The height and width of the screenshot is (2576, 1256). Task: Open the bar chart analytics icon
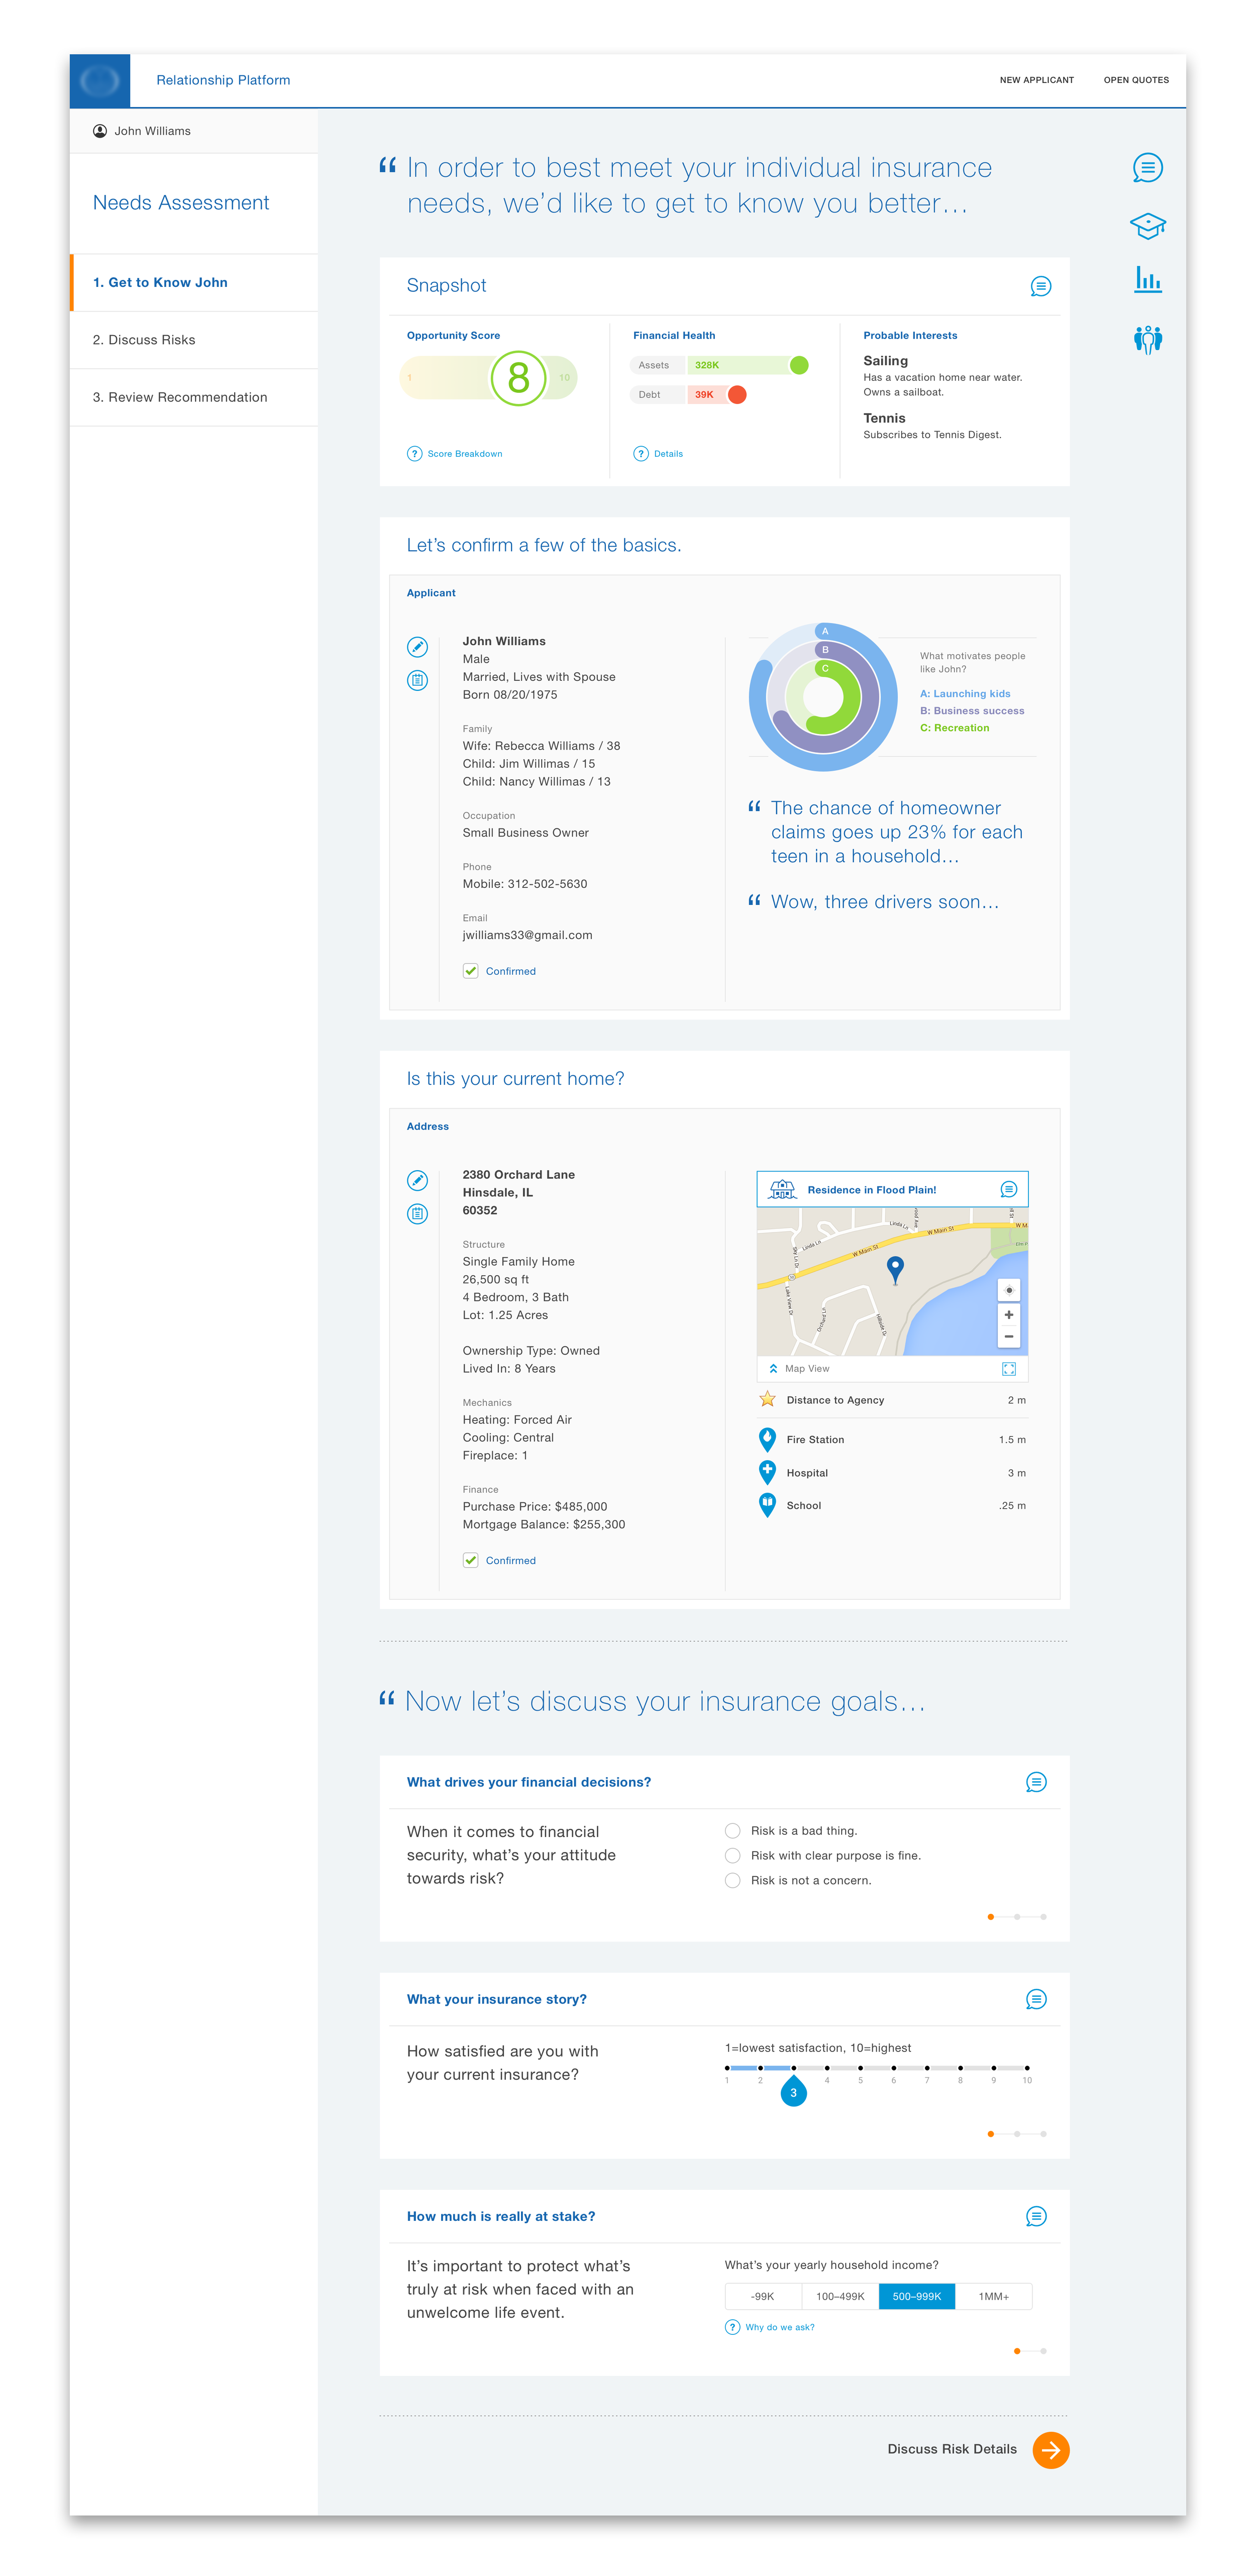(x=1147, y=279)
